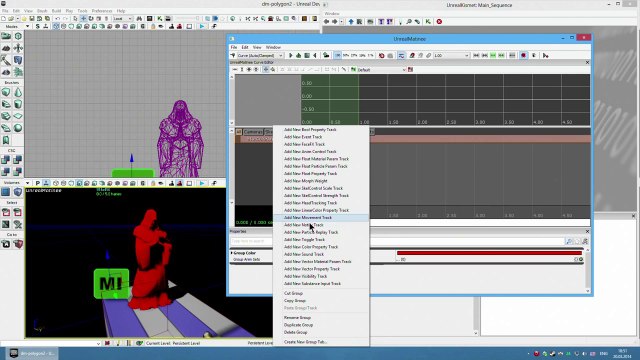Save the current level icon
Screen dimensions: 640x360
pos(31,19)
